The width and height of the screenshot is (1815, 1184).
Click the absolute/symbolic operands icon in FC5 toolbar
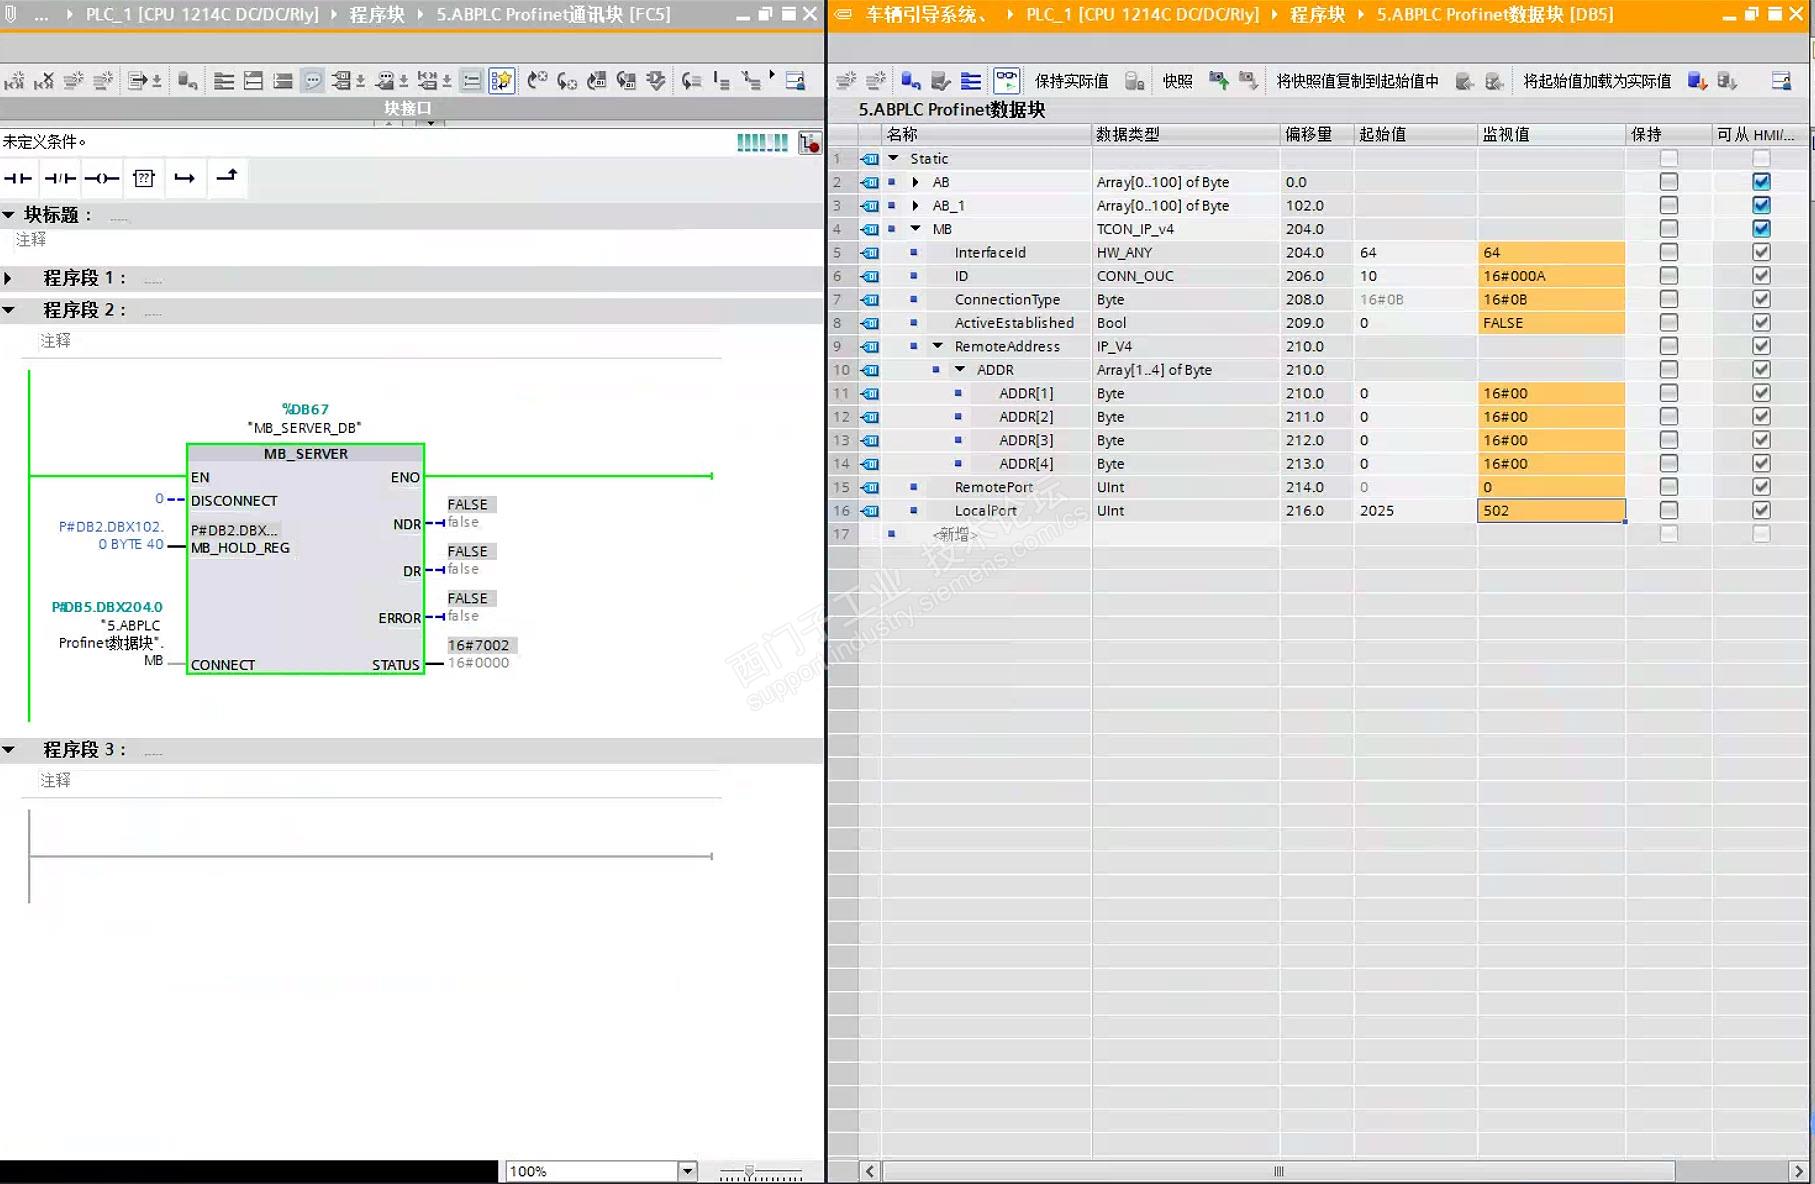pyautogui.click(x=342, y=81)
